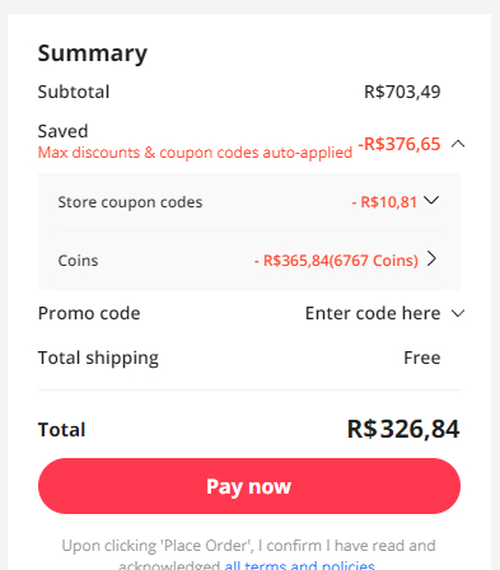Screen dimensions: 500x570
Task: Click the Pay now button
Action: click(x=249, y=486)
